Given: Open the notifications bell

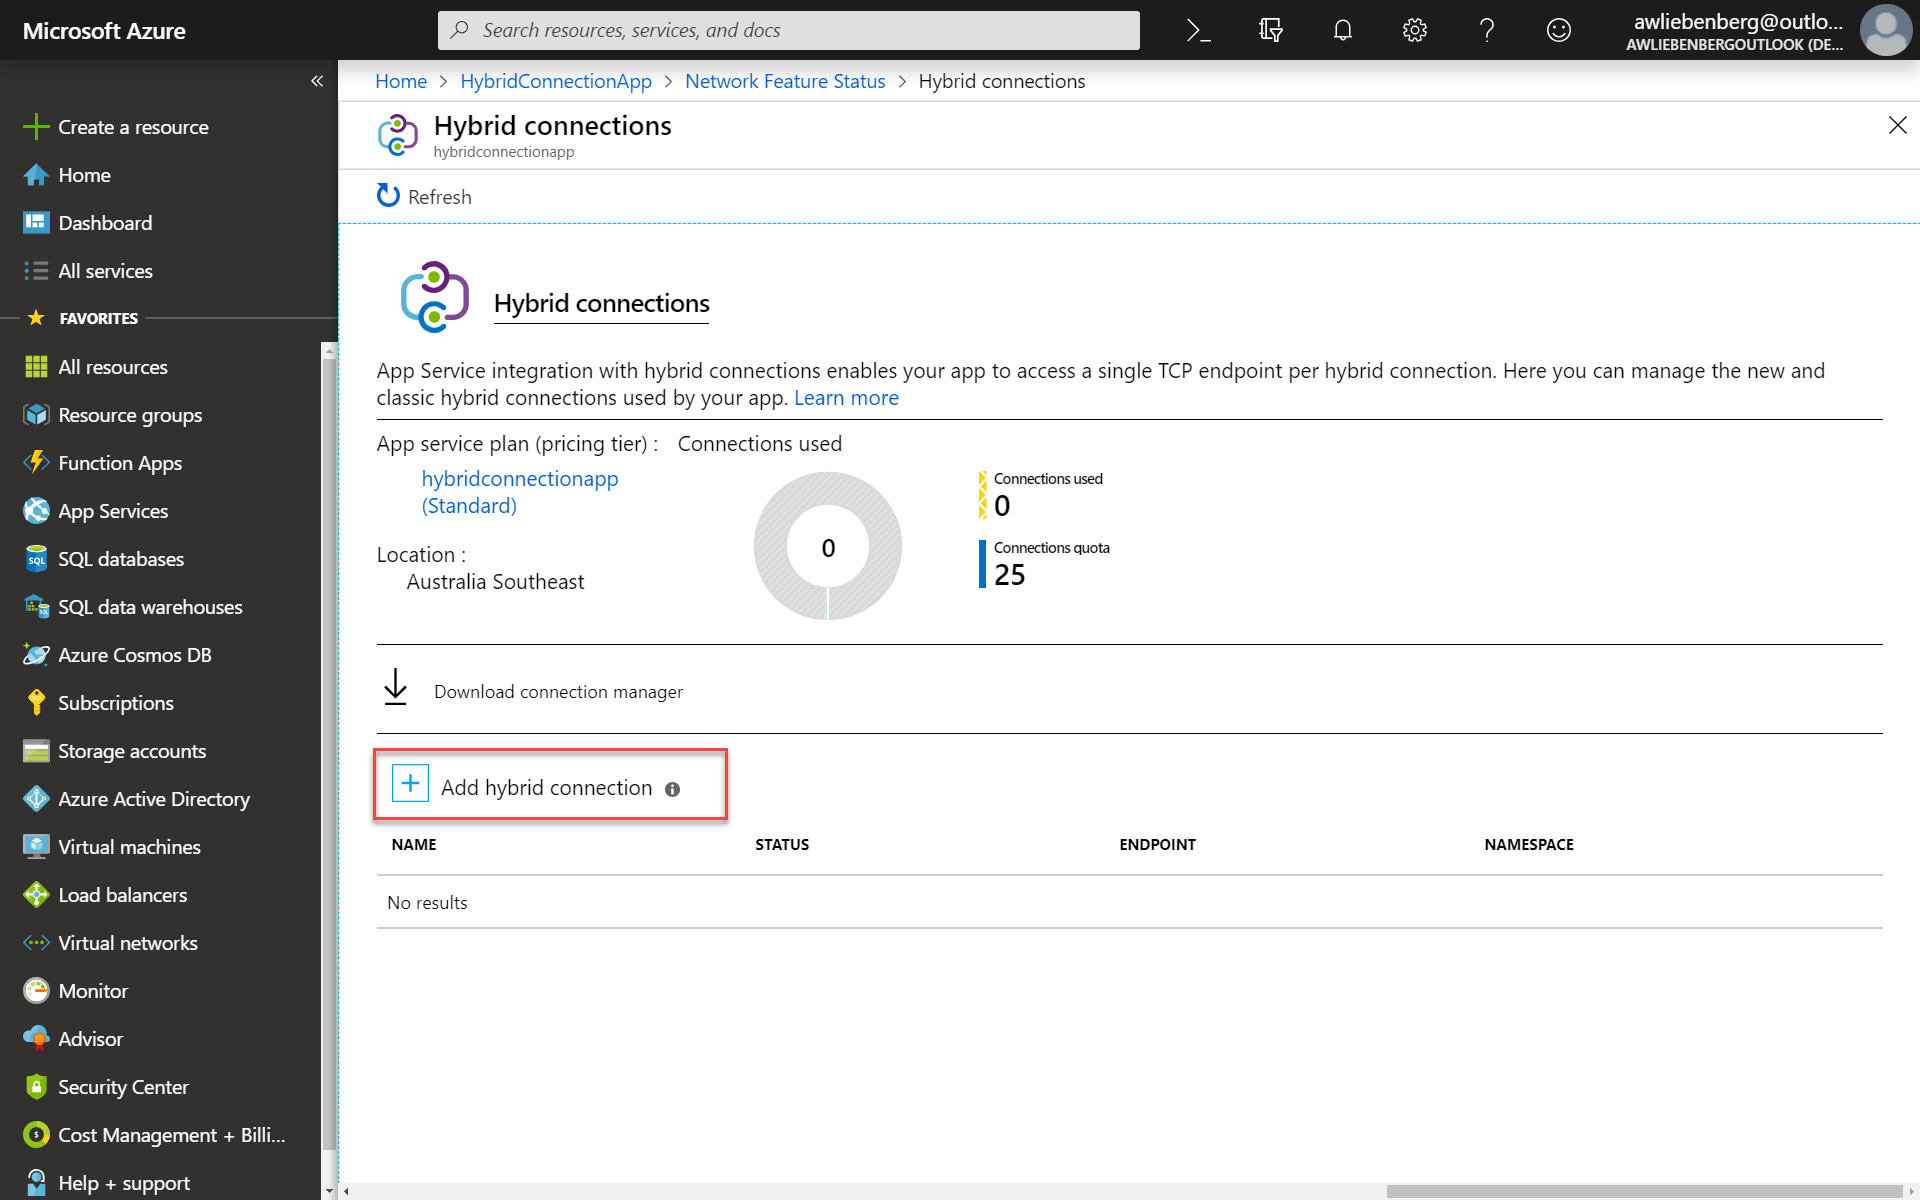Looking at the screenshot, I should [x=1342, y=30].
